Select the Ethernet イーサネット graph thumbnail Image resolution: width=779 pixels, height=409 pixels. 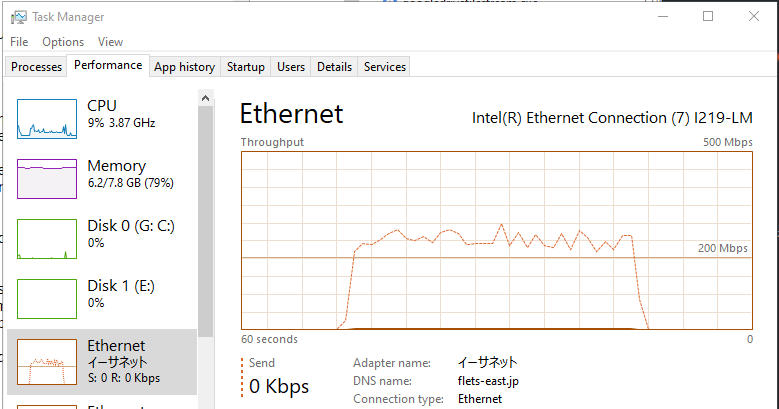point(47,361)
